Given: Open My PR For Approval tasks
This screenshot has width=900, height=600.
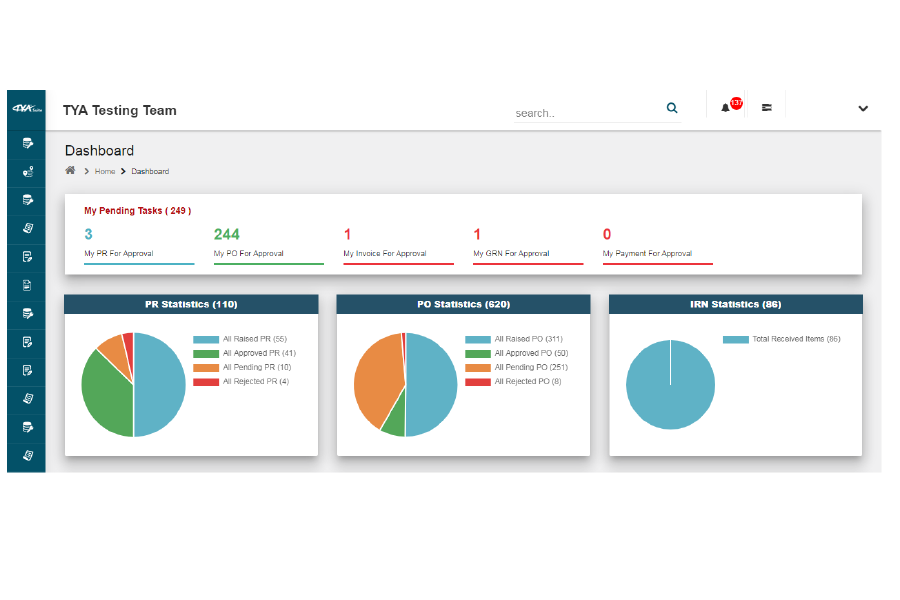Looking at the screenshot, I should click(119, 253).
